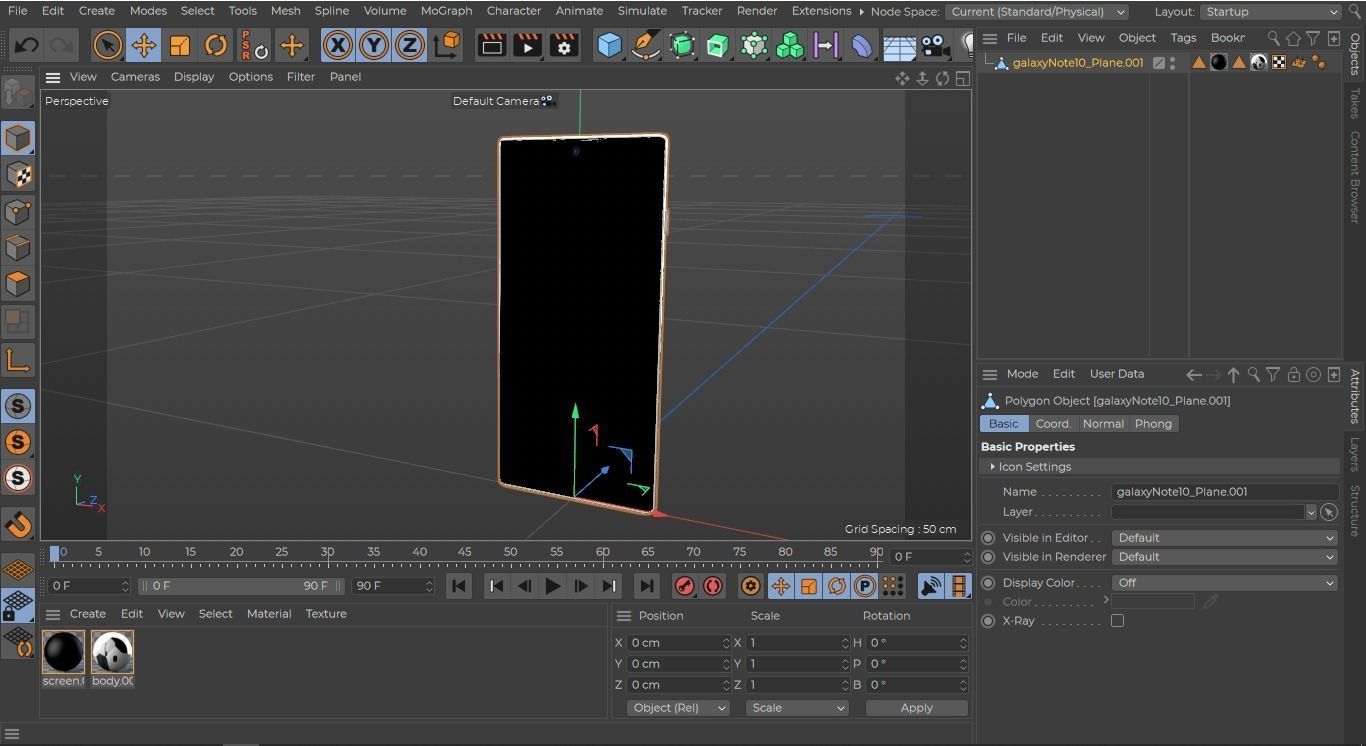Add a Cube primitive object
This screenshot has height=746, width=1366.
click(x=609, y=45)
